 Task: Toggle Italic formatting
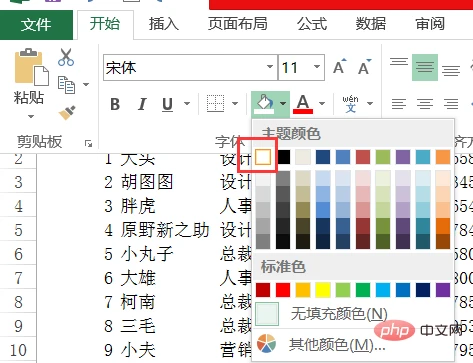(142, 104)
